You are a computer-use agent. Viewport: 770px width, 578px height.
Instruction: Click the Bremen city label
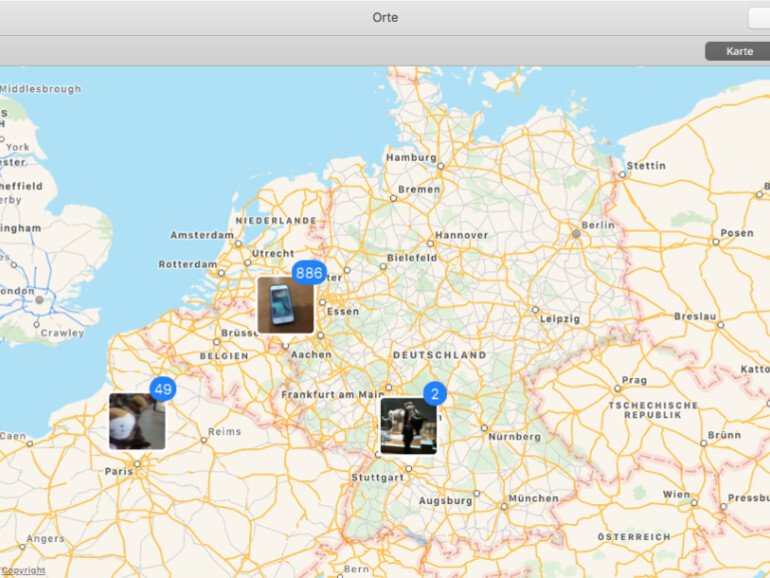tap(419, 189)
